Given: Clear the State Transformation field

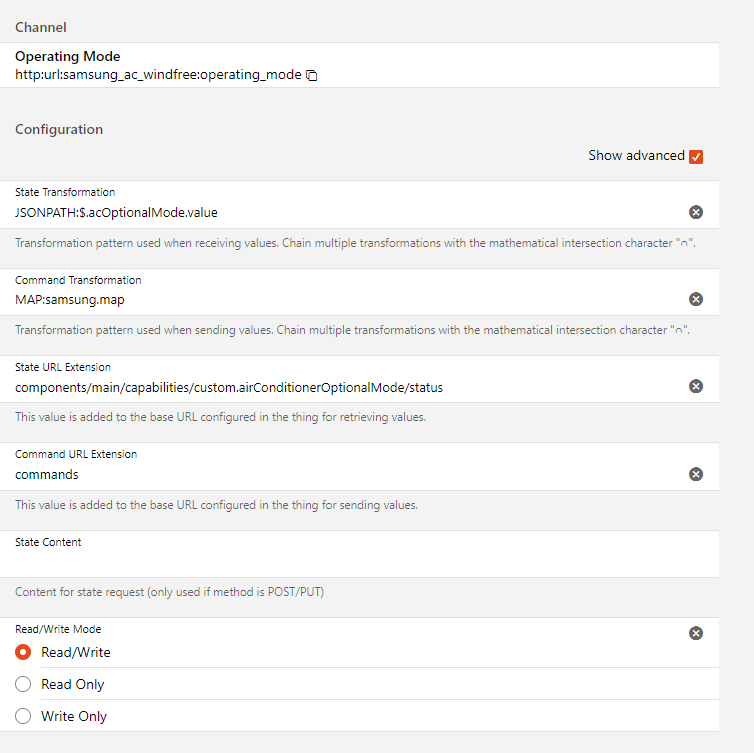Looking at the screenshot, I should (696, 212).
